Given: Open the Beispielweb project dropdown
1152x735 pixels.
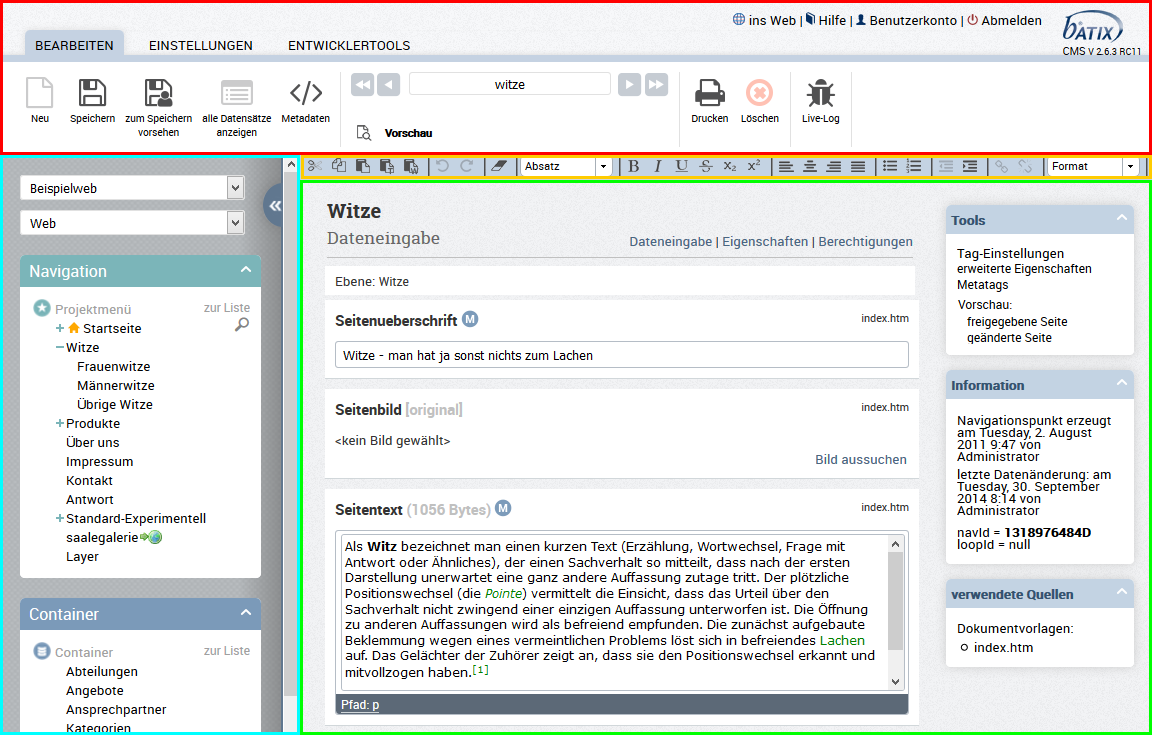Looking at the screenshot, I should point(132,188).
